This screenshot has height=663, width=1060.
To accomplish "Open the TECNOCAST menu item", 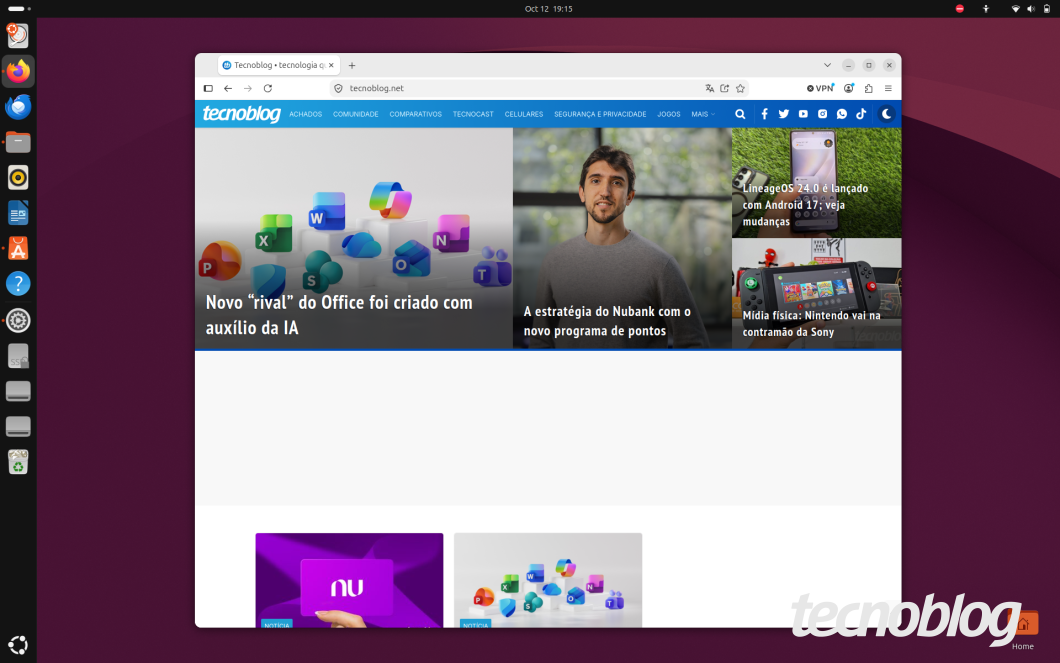I will [x=473, y=114].
